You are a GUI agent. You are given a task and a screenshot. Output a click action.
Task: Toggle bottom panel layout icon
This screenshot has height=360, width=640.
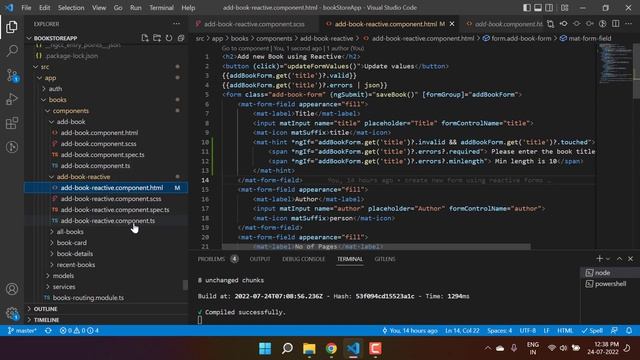click(538, 7)
